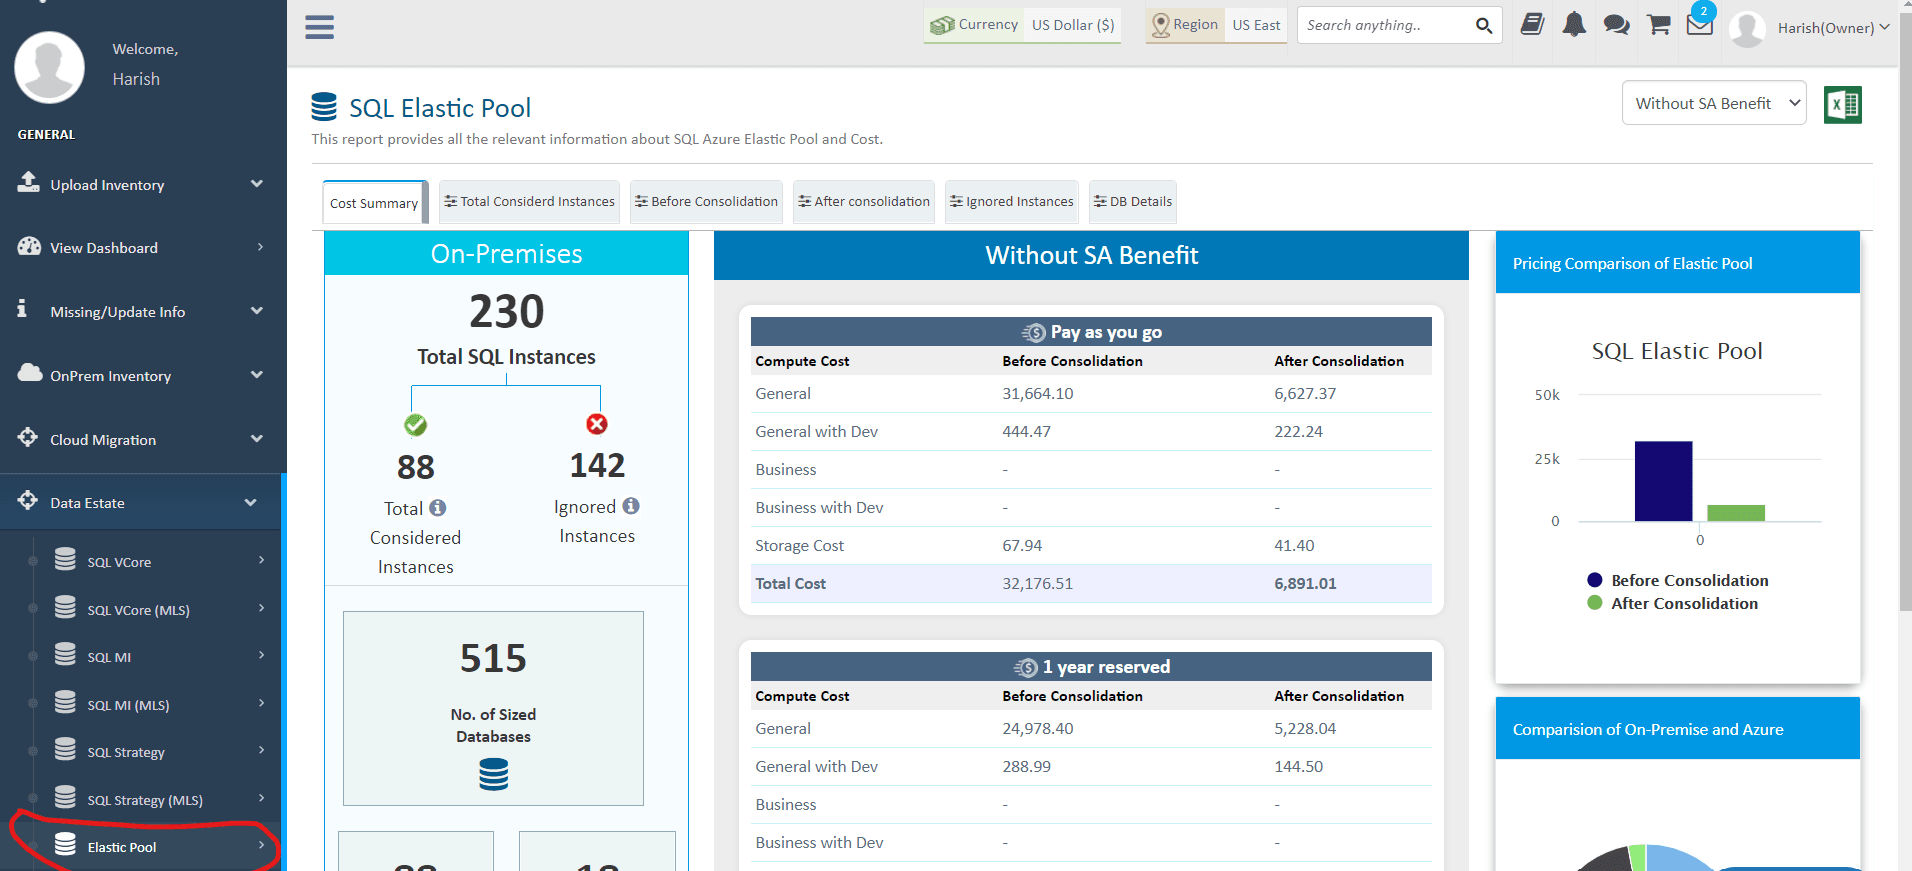Click the SQL Elastic Pool title icon
The height and width of the screenshot is (871, 1912).
click(x=324, y=106)
